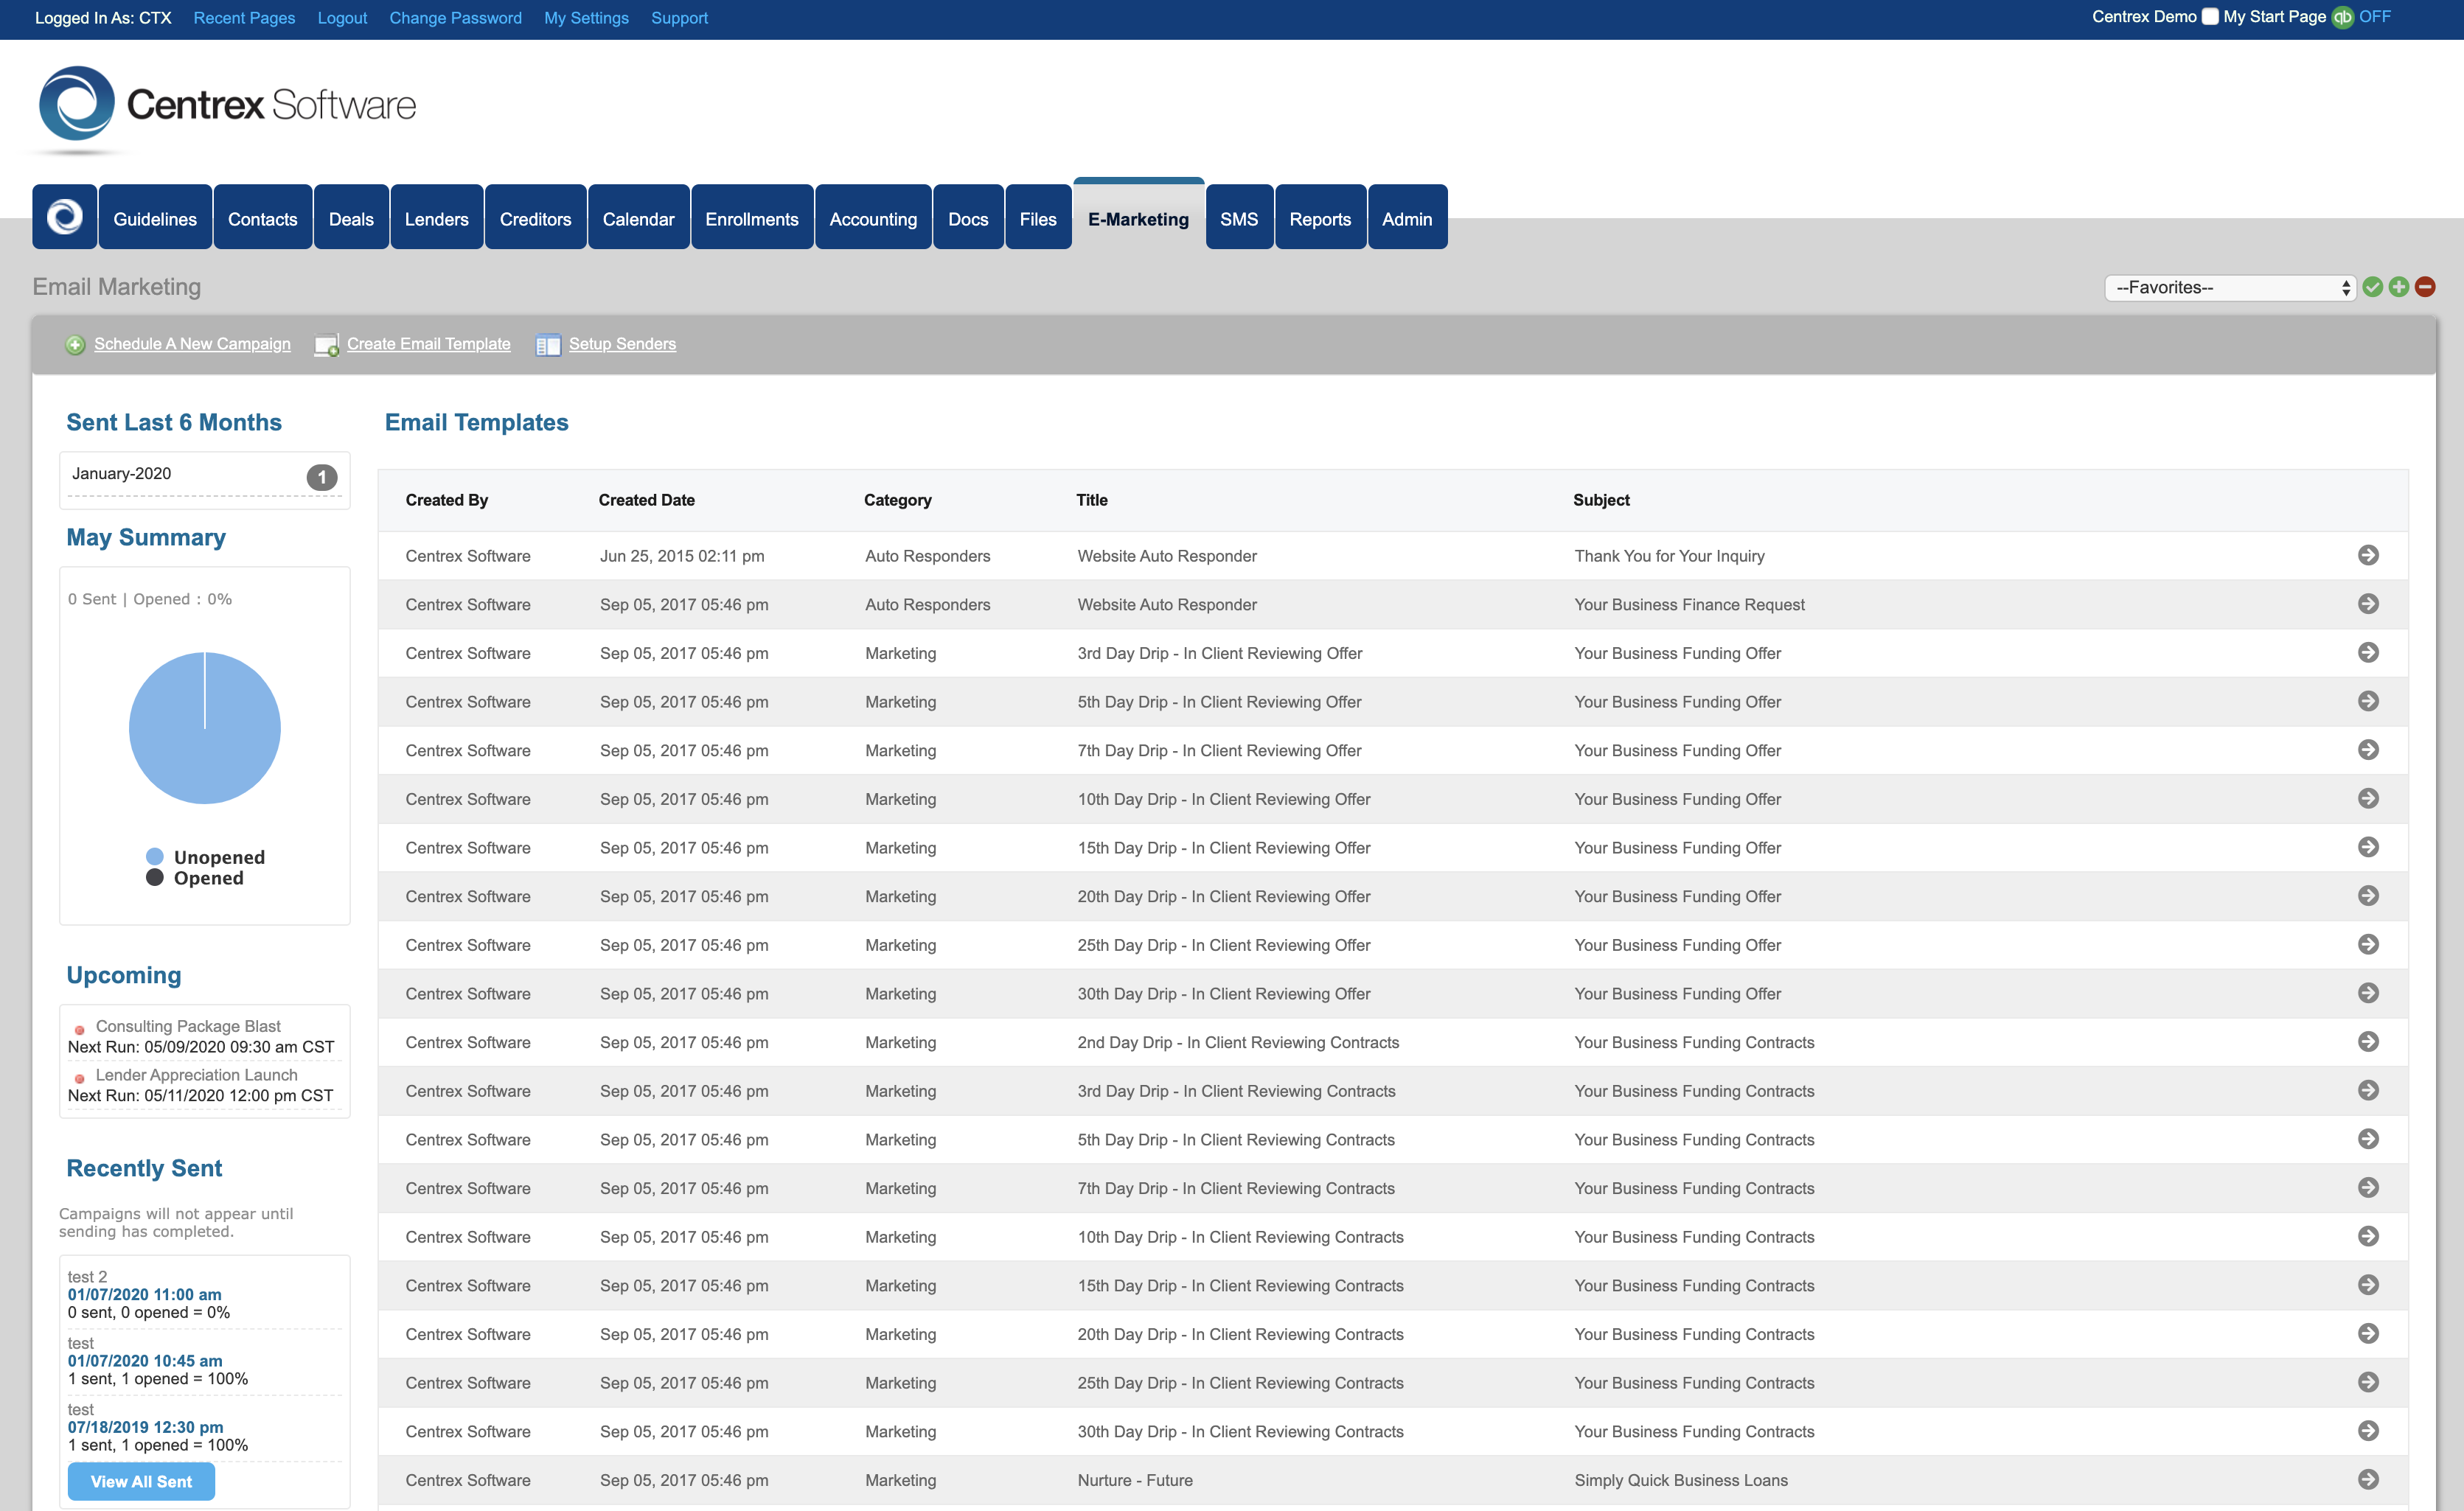Expand the January-2020 sent month entry
This screenshot has height=1511, width=2464.
click(x=205, y=476)
